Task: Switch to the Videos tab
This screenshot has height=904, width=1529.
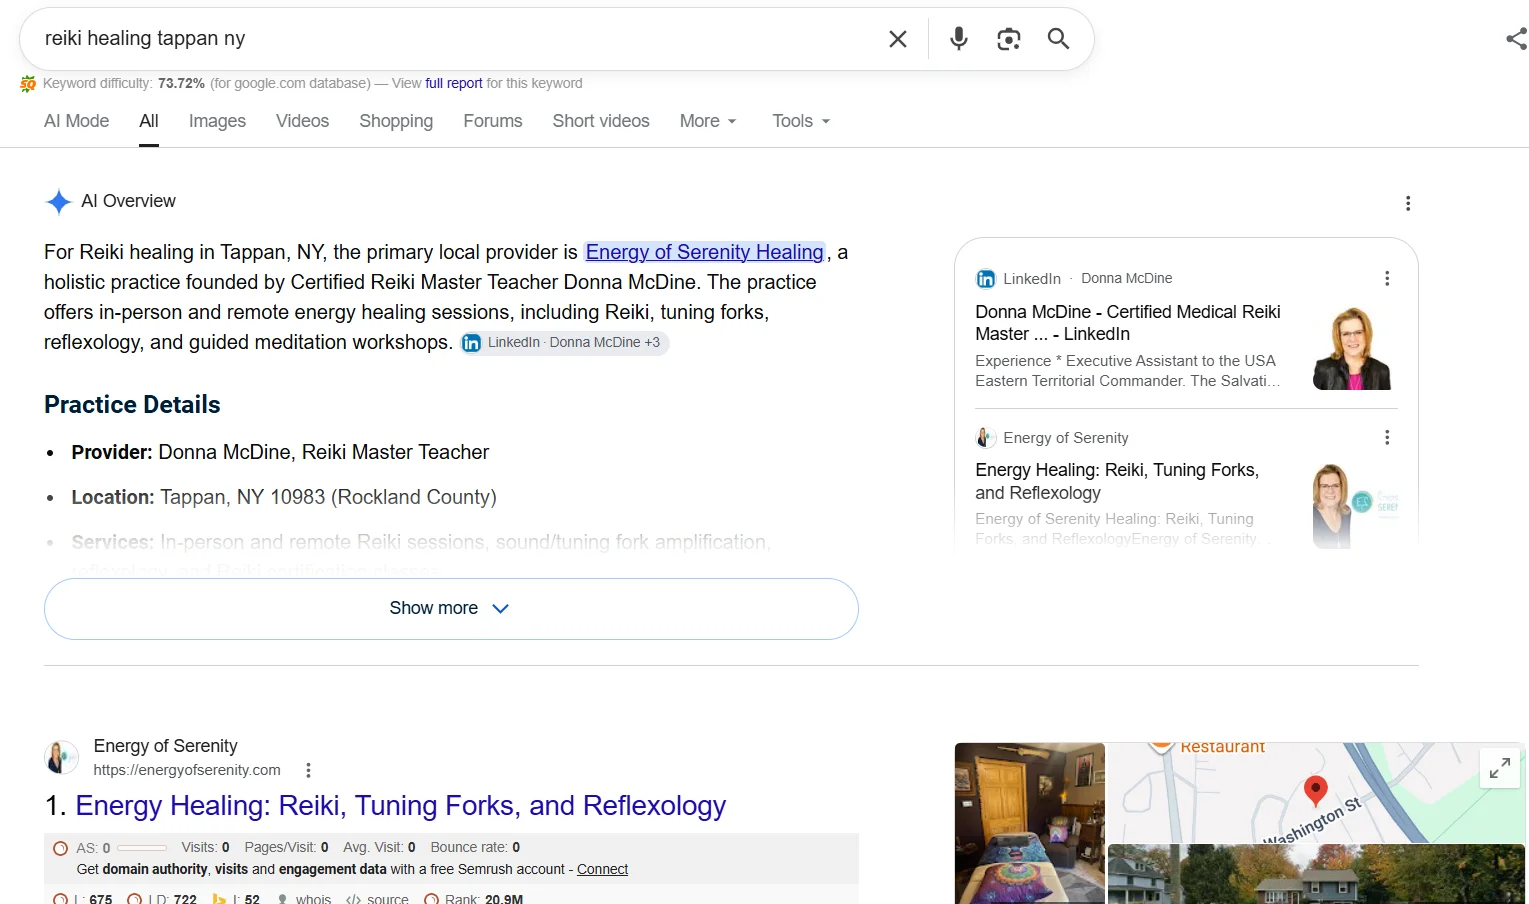Action: [302, 121]
